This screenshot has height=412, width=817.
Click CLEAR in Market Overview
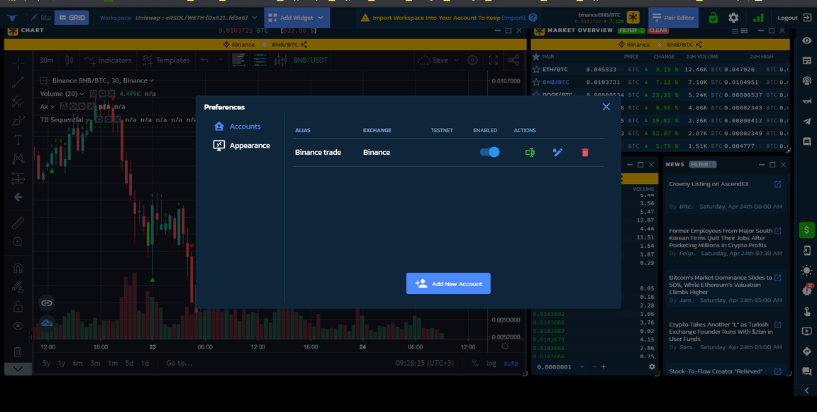tap(658, 31)
